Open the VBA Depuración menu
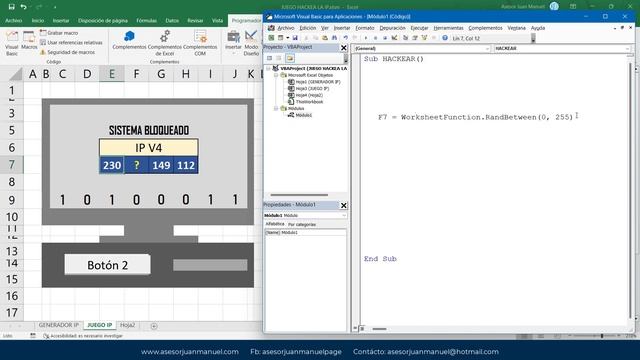The image size is (640, 360). (393, 28)
